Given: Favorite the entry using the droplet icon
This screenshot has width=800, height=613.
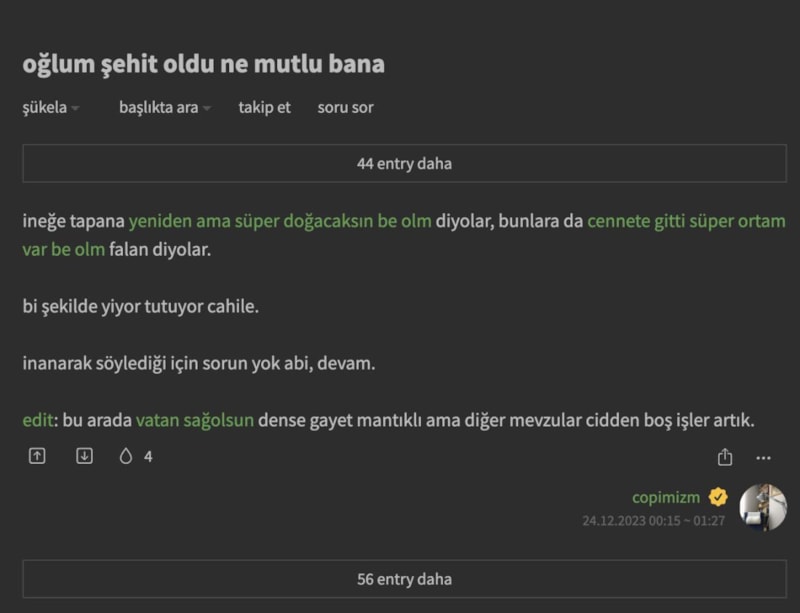Looking at the screenshot, I should (125, 456).
